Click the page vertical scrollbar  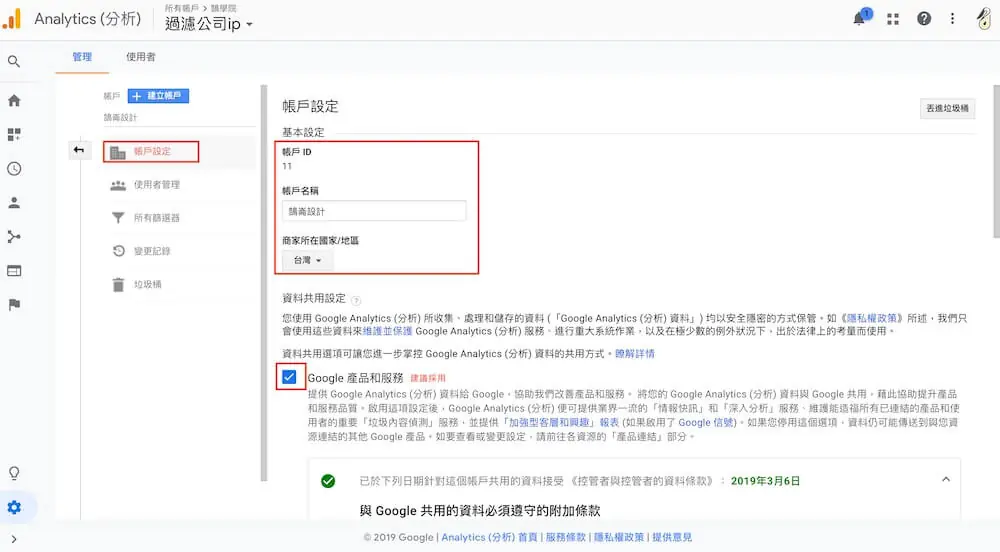coord(996,162)
